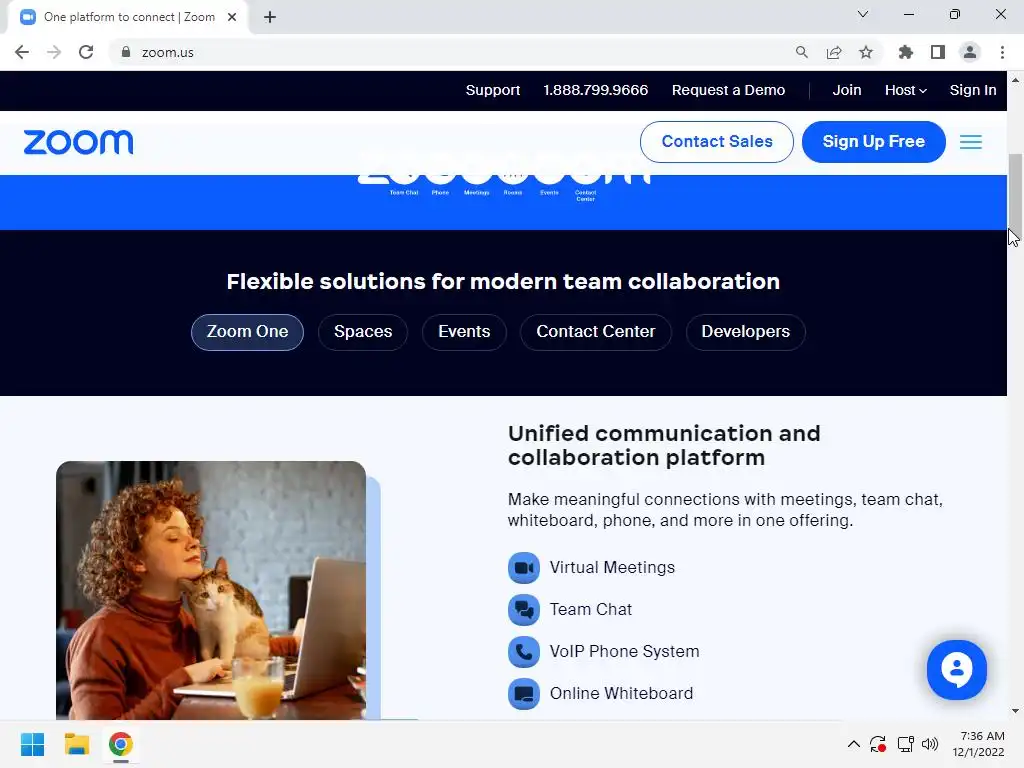Image resolution: width=1024 pixels, height=768 pixels.
Task: Open the Team Chat text link
Action: [591, 609]
